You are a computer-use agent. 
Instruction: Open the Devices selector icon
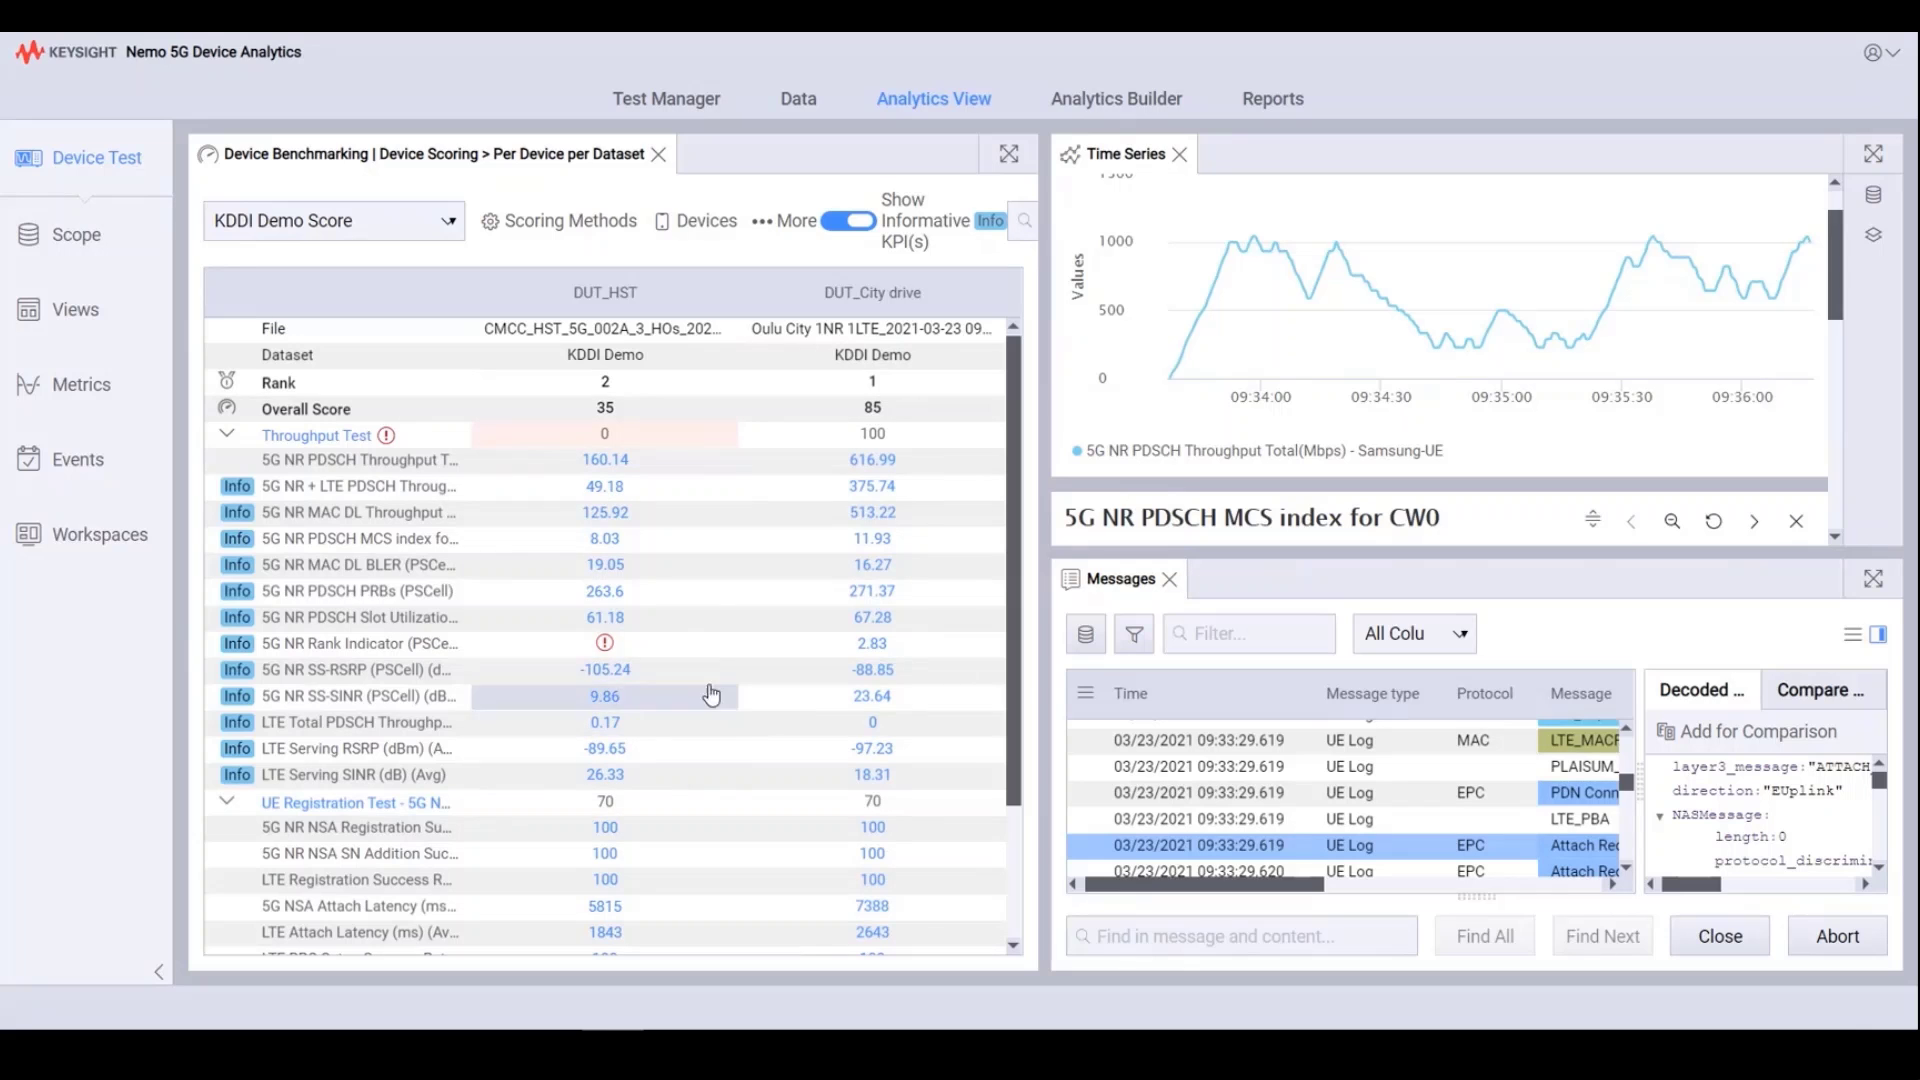(x=662, y=220)
